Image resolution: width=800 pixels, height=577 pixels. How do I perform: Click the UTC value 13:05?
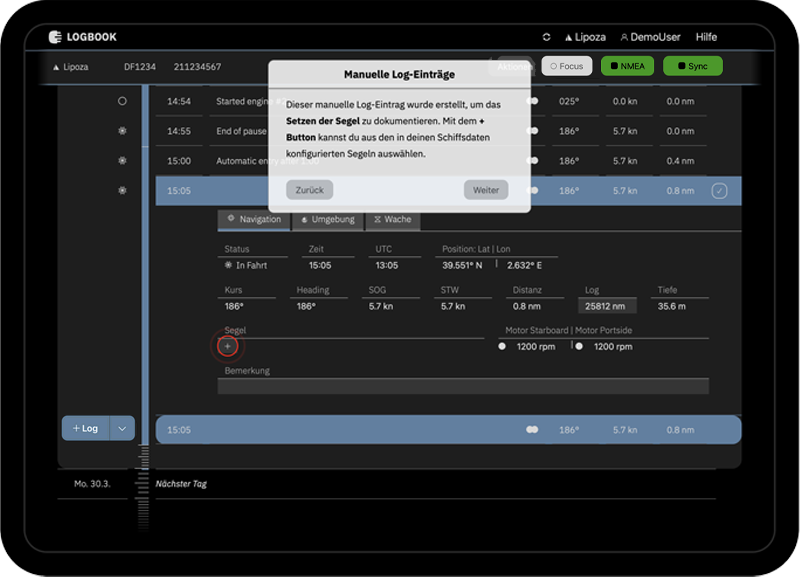pos(387,265)
